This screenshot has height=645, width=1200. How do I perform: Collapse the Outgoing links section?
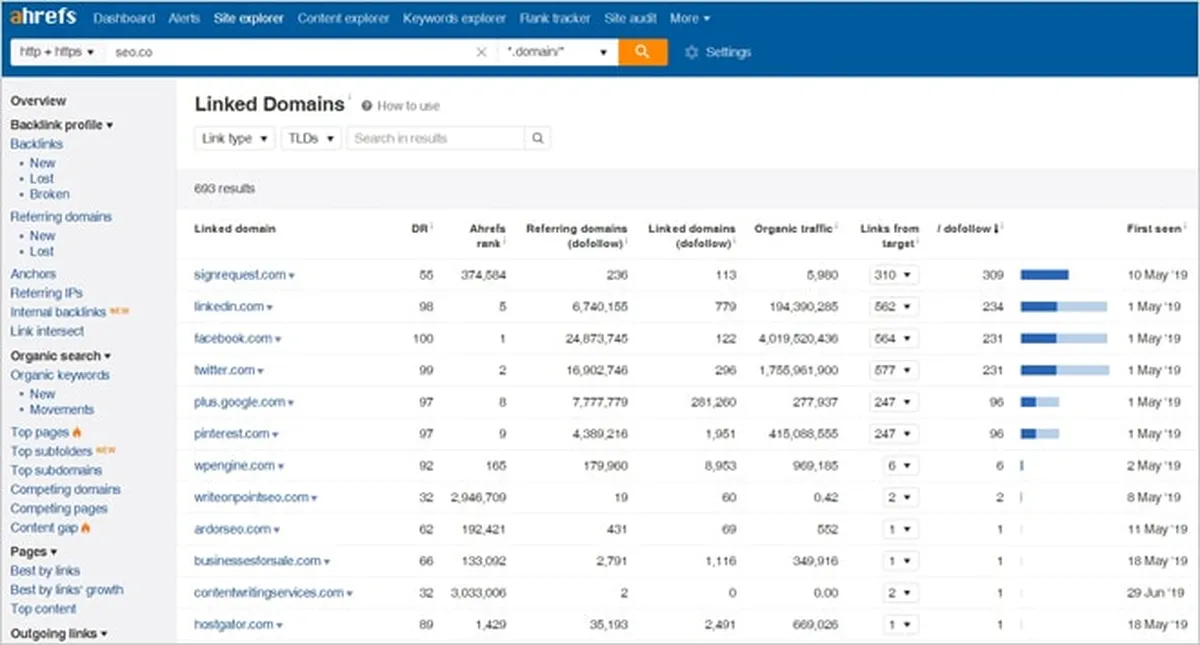[59, 634]
